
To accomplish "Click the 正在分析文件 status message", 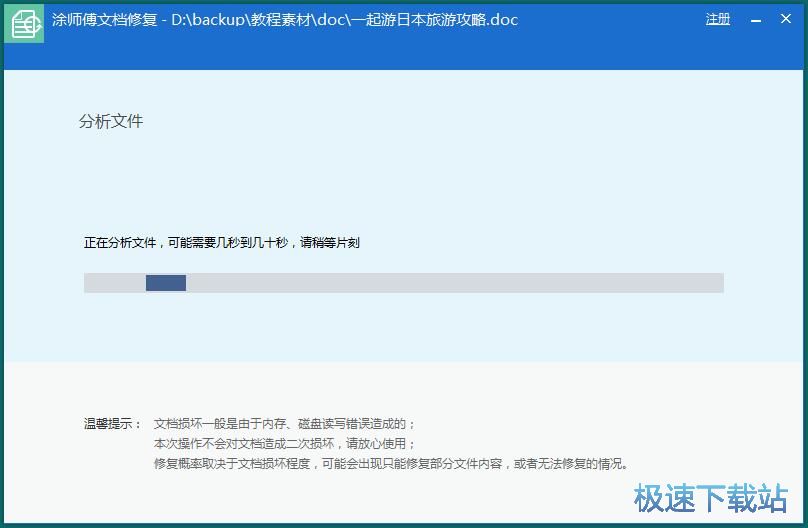I will pos(222,243).
